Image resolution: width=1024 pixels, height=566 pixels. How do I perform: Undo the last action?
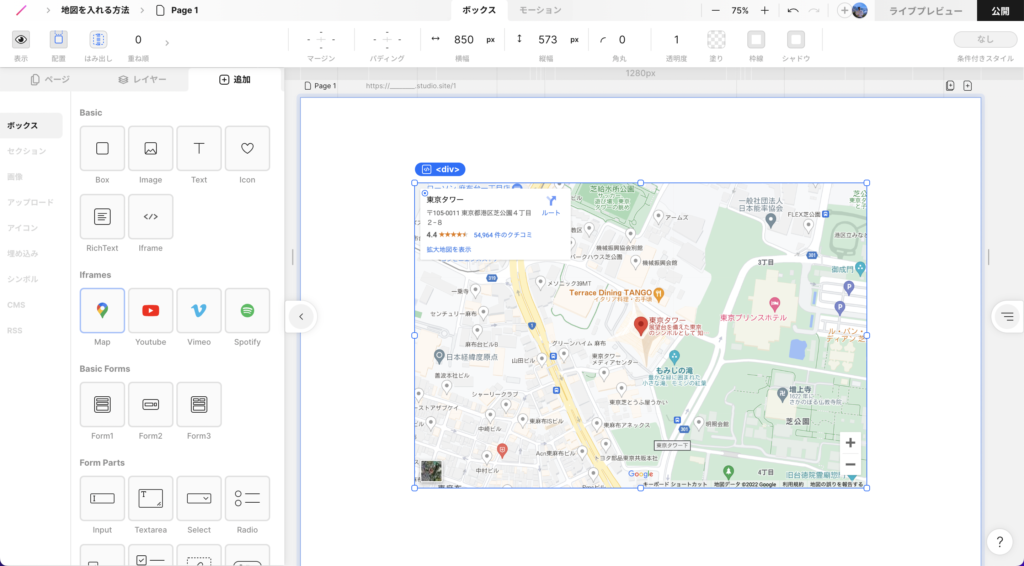pos(793,10)
